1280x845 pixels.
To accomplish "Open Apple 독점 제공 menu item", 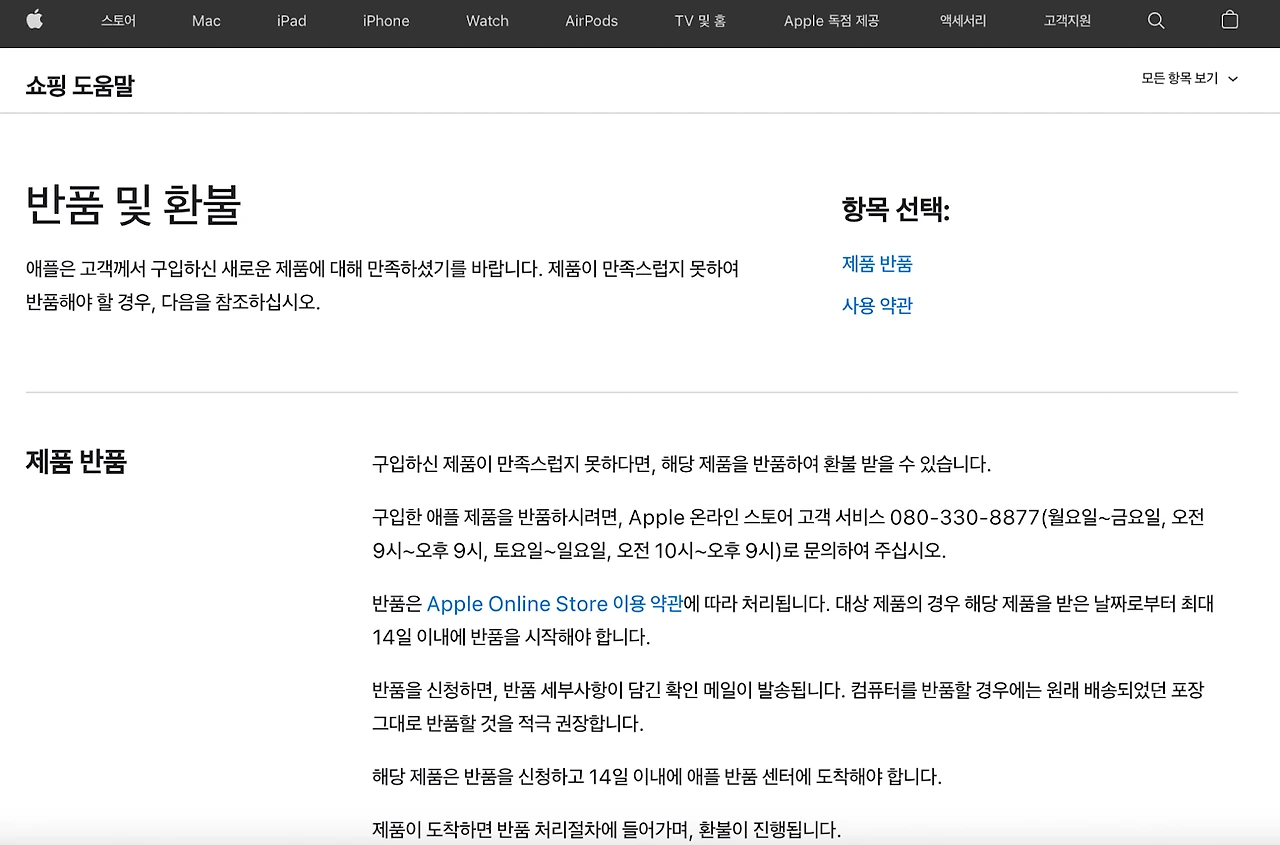I will (832, 21).
